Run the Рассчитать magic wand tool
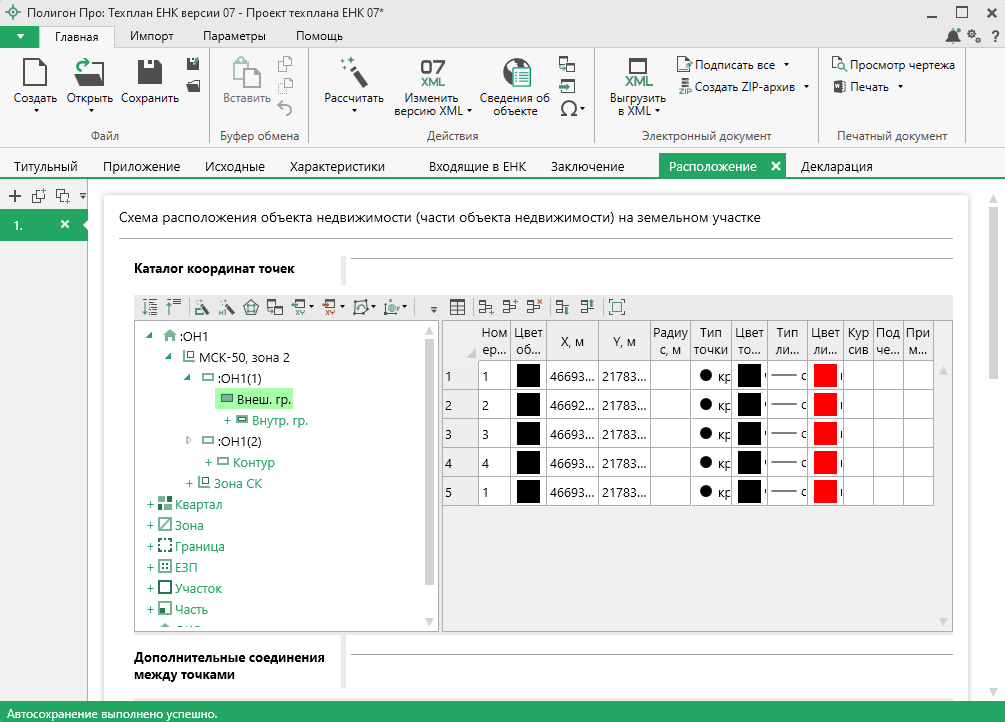This screenshot has height=722, width=1005. tap(353, 74)
